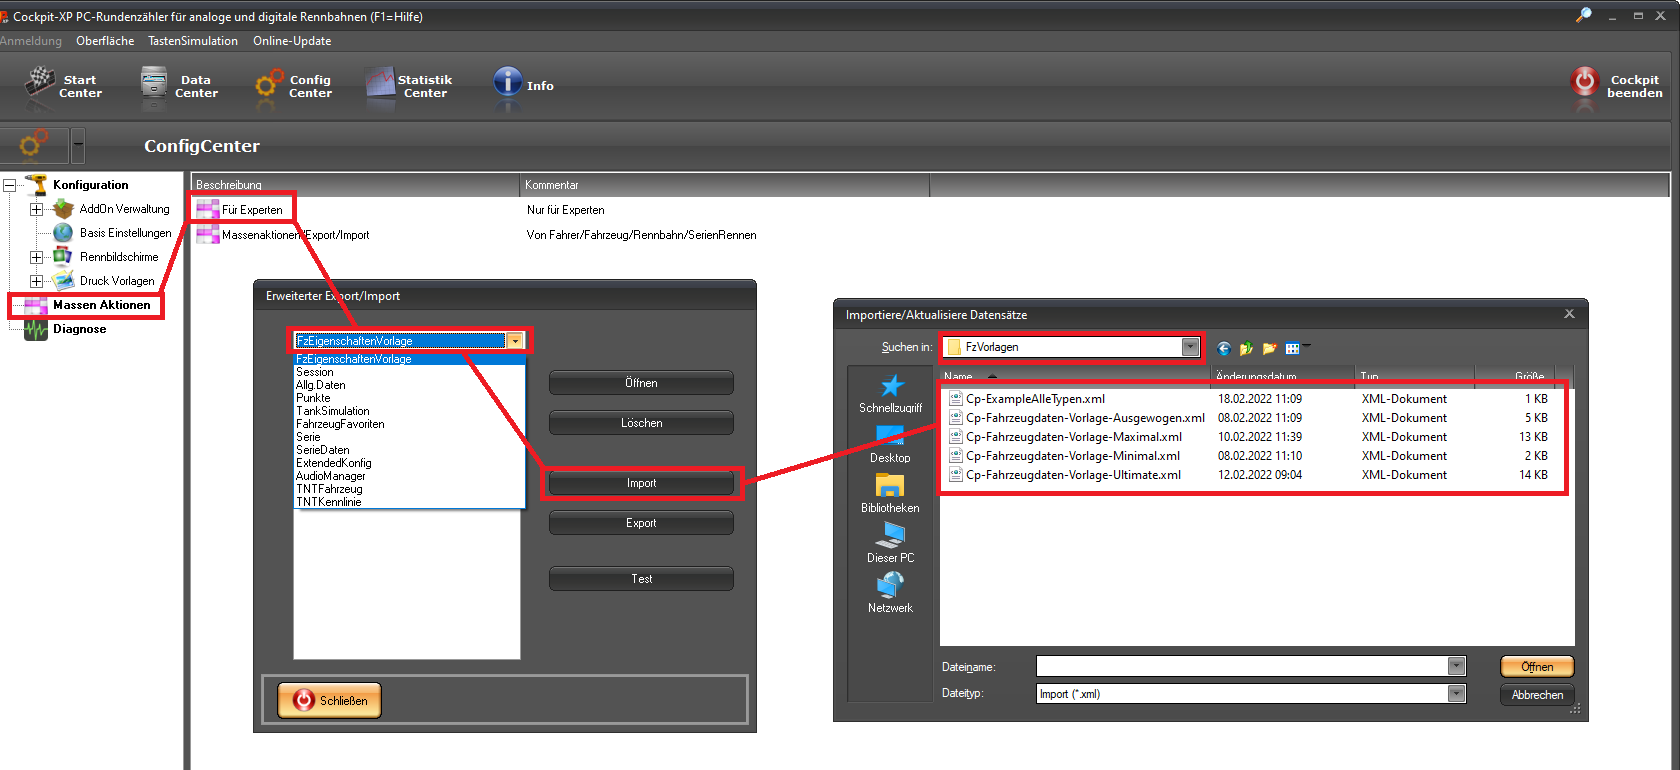Open the FzEigenschaftenVorlage dropdown arrow
Viewport: 1680px width, 770px height.
[x=515, y=341]
